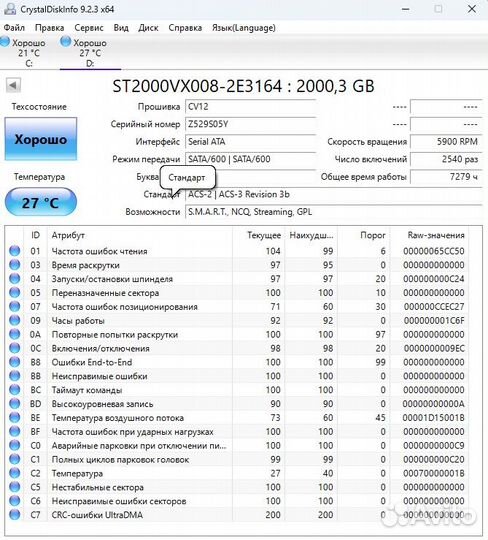Click the status icon for attribute C7
The height and width of the screenshot is (540, 488).
[14, 515]
